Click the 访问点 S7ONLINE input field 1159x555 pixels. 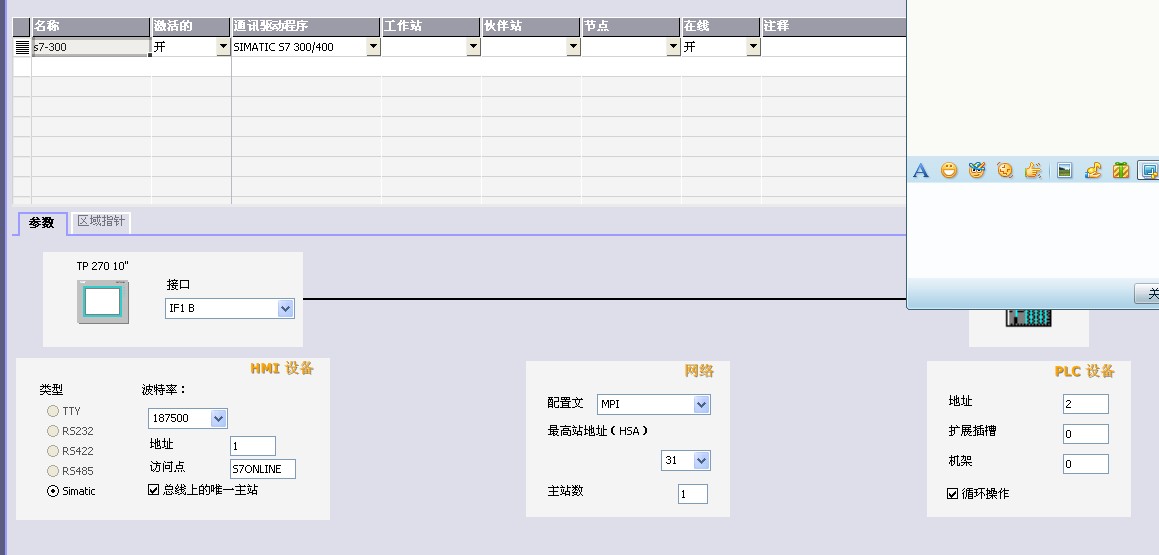[262, 469]
